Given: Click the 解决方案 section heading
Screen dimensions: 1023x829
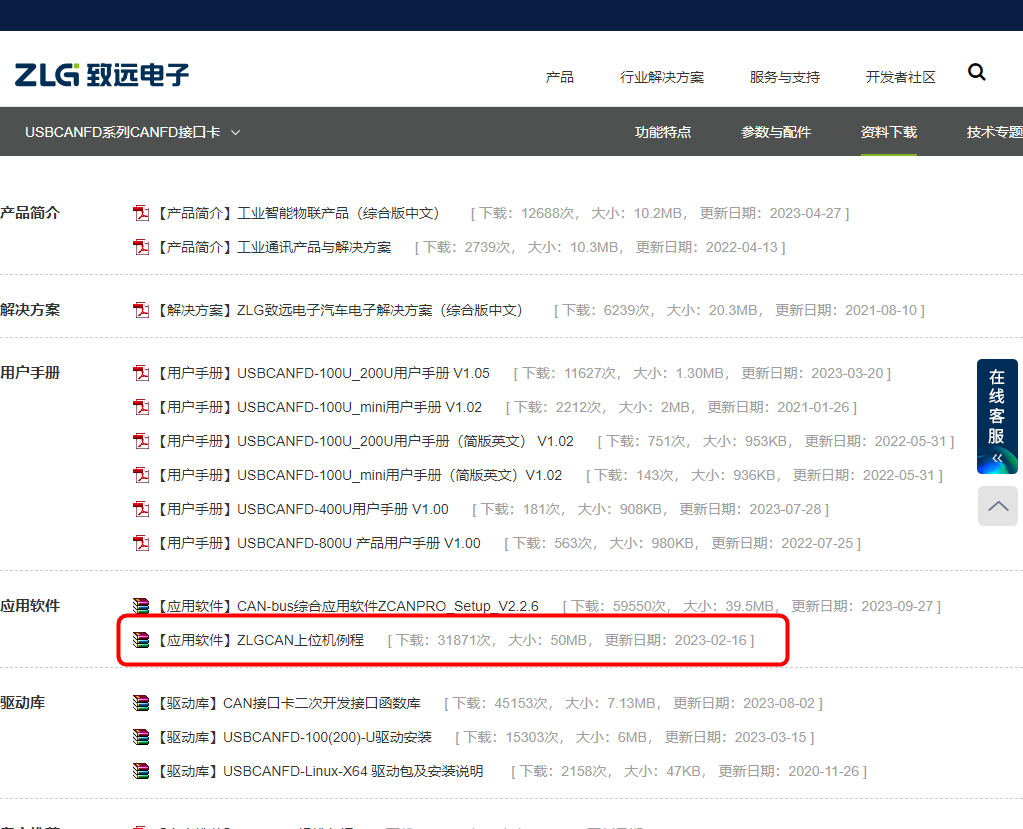Looking at the screenshot, I should tap(30, 309).
